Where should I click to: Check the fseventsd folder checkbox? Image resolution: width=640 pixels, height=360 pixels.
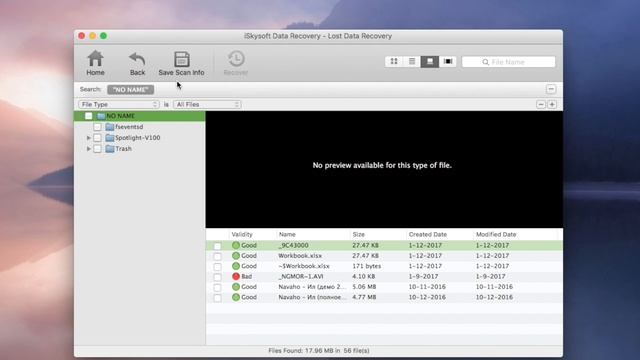click(97, 127)
